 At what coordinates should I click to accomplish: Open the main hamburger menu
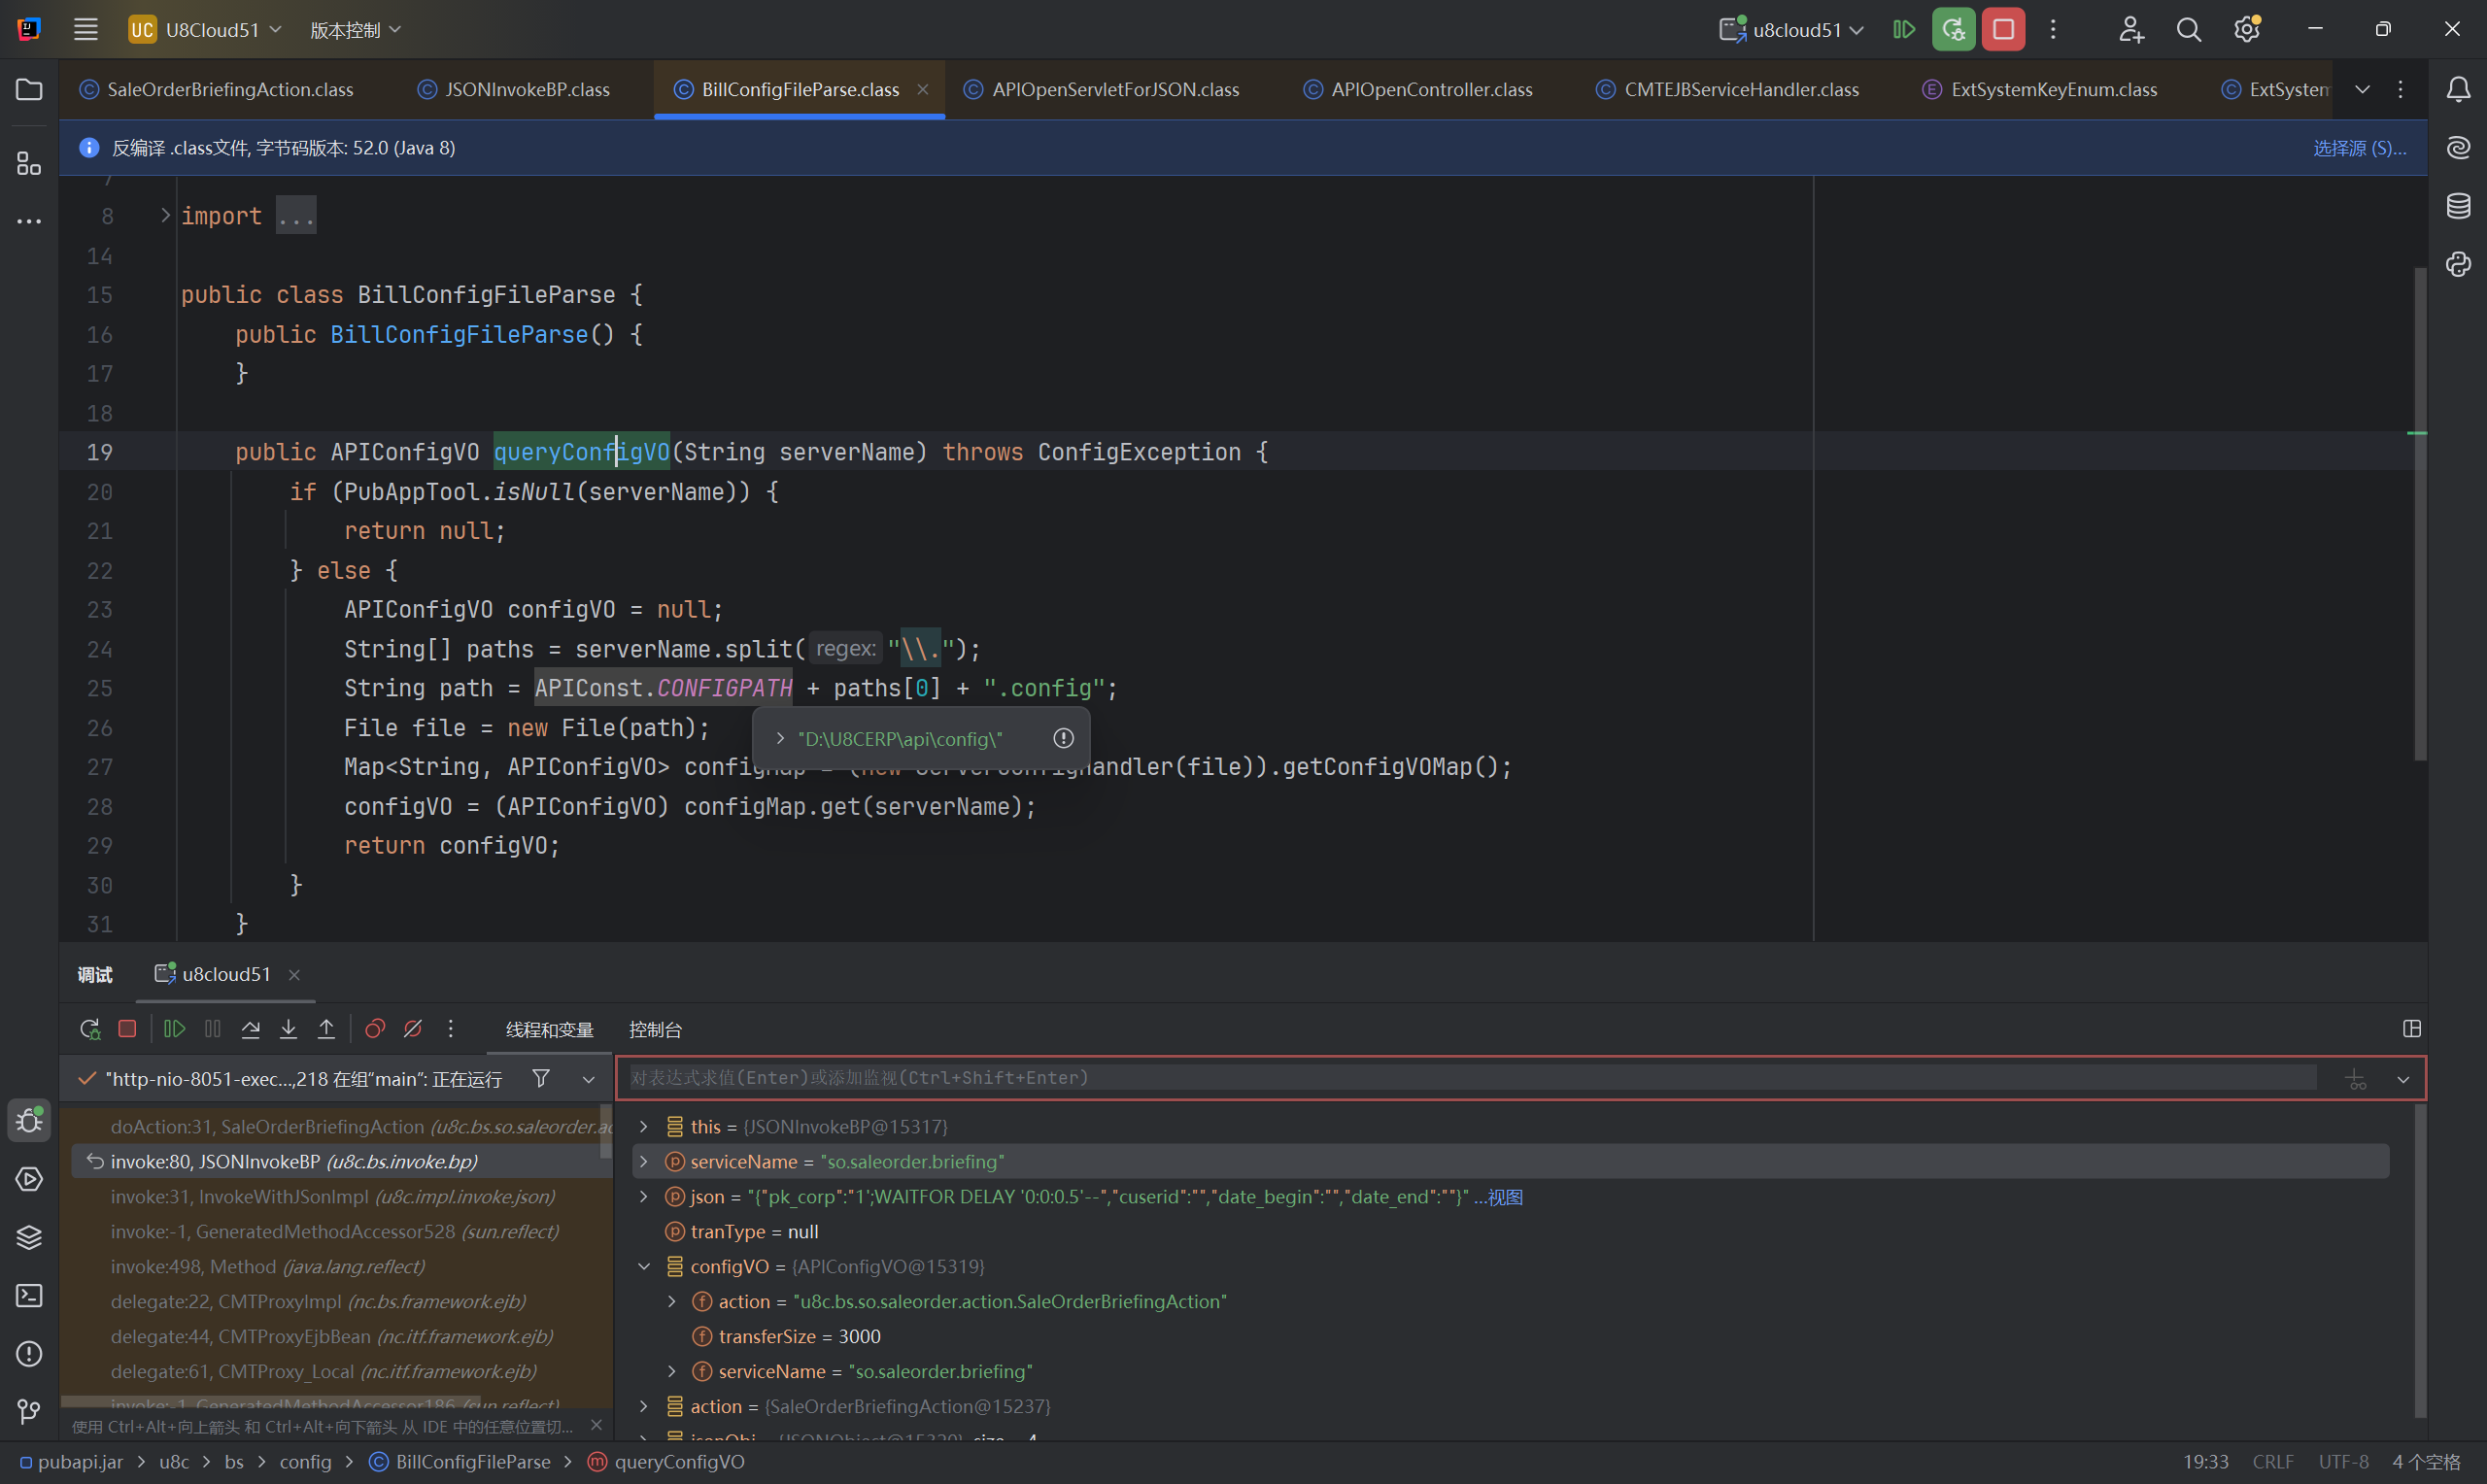[x=86, y=30]
